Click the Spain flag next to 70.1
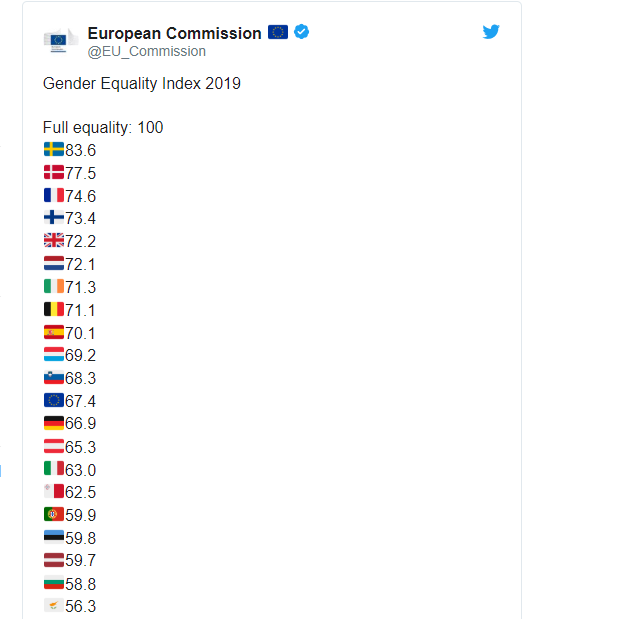This screenshot has height=619, width=628. 54,332
